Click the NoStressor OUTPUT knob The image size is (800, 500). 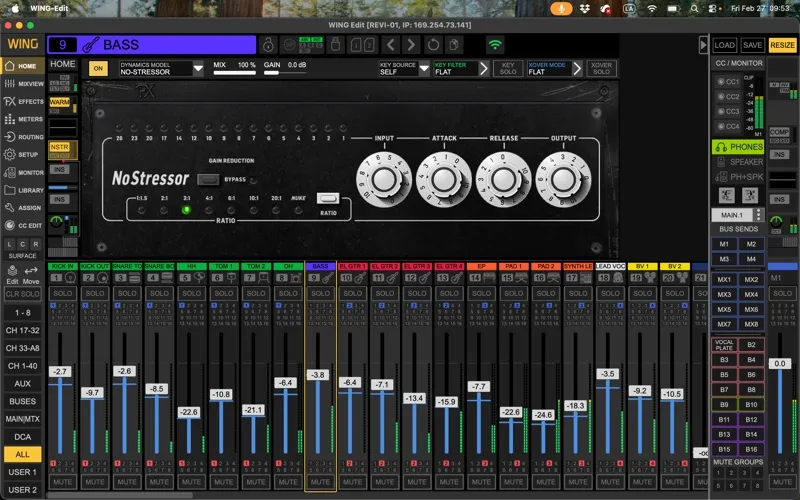(x=563, y=180)
